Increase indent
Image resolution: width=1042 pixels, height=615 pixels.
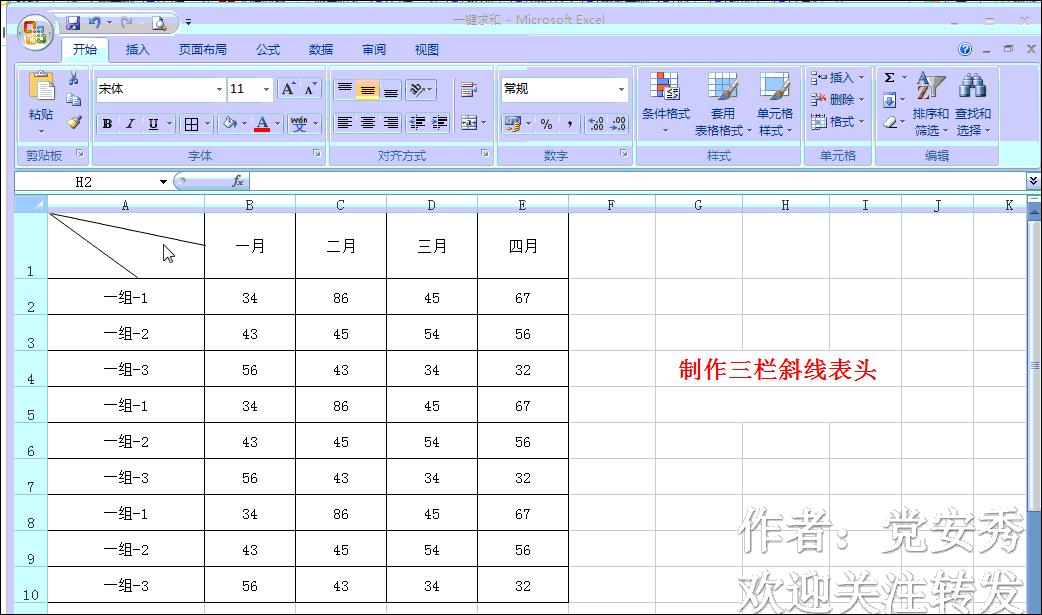pyautogui.click(x=439, y=123)
